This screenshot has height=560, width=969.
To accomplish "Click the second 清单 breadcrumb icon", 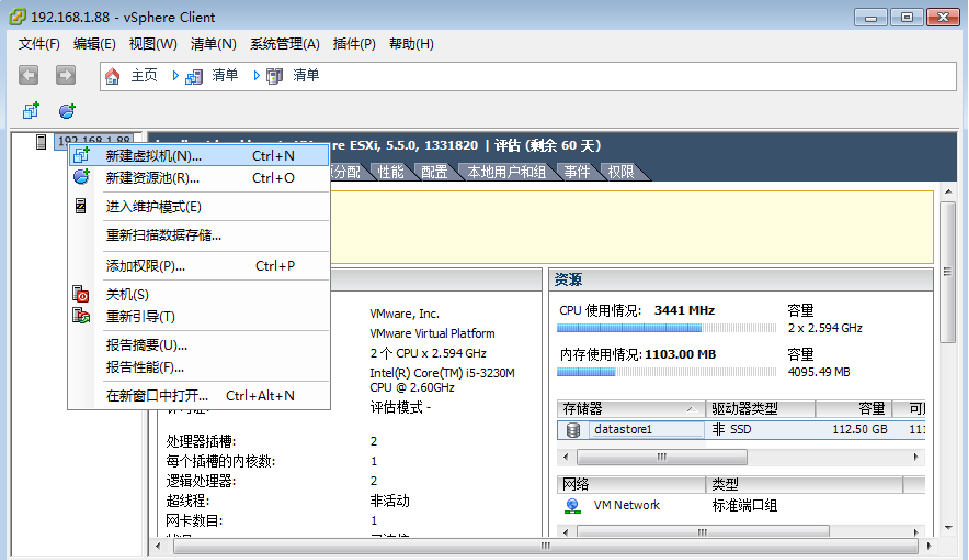I will pyautogui.click(x=274, y=76).
